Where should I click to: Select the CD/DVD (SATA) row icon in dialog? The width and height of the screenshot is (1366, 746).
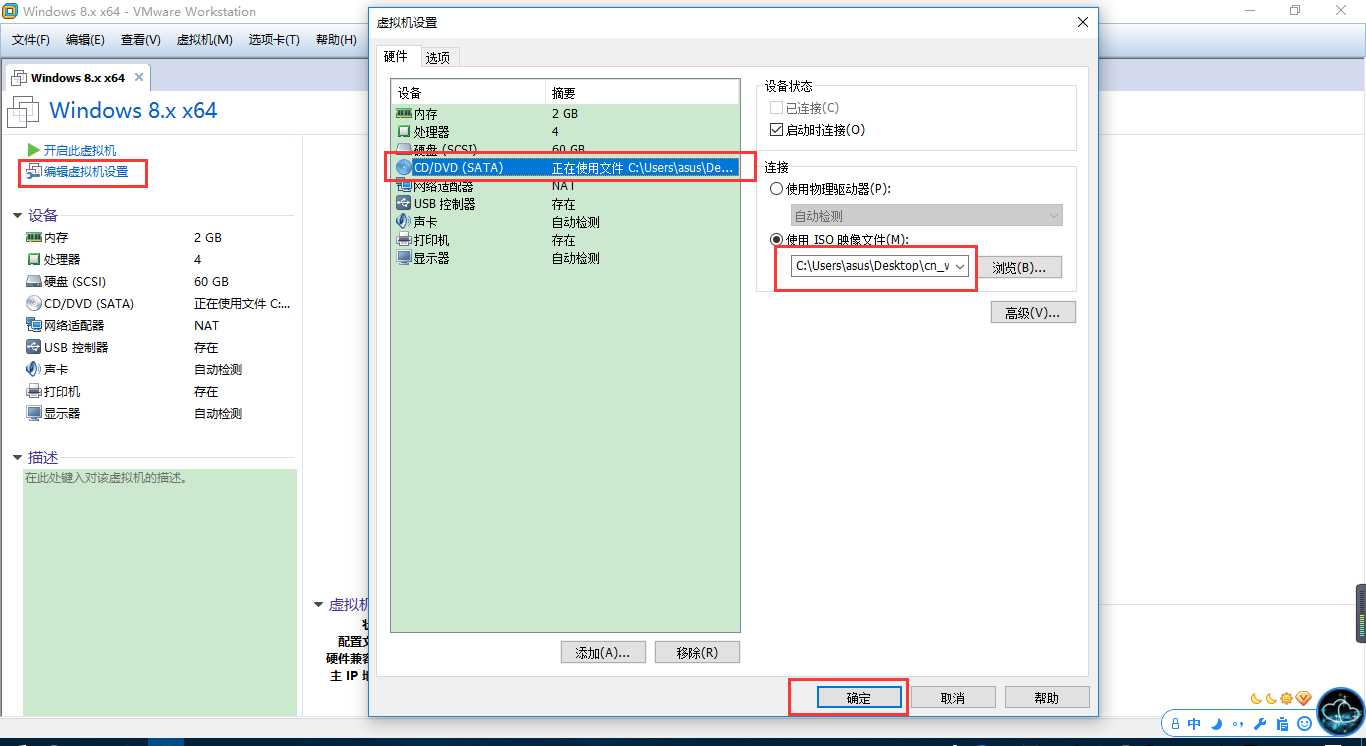(404, 168)
